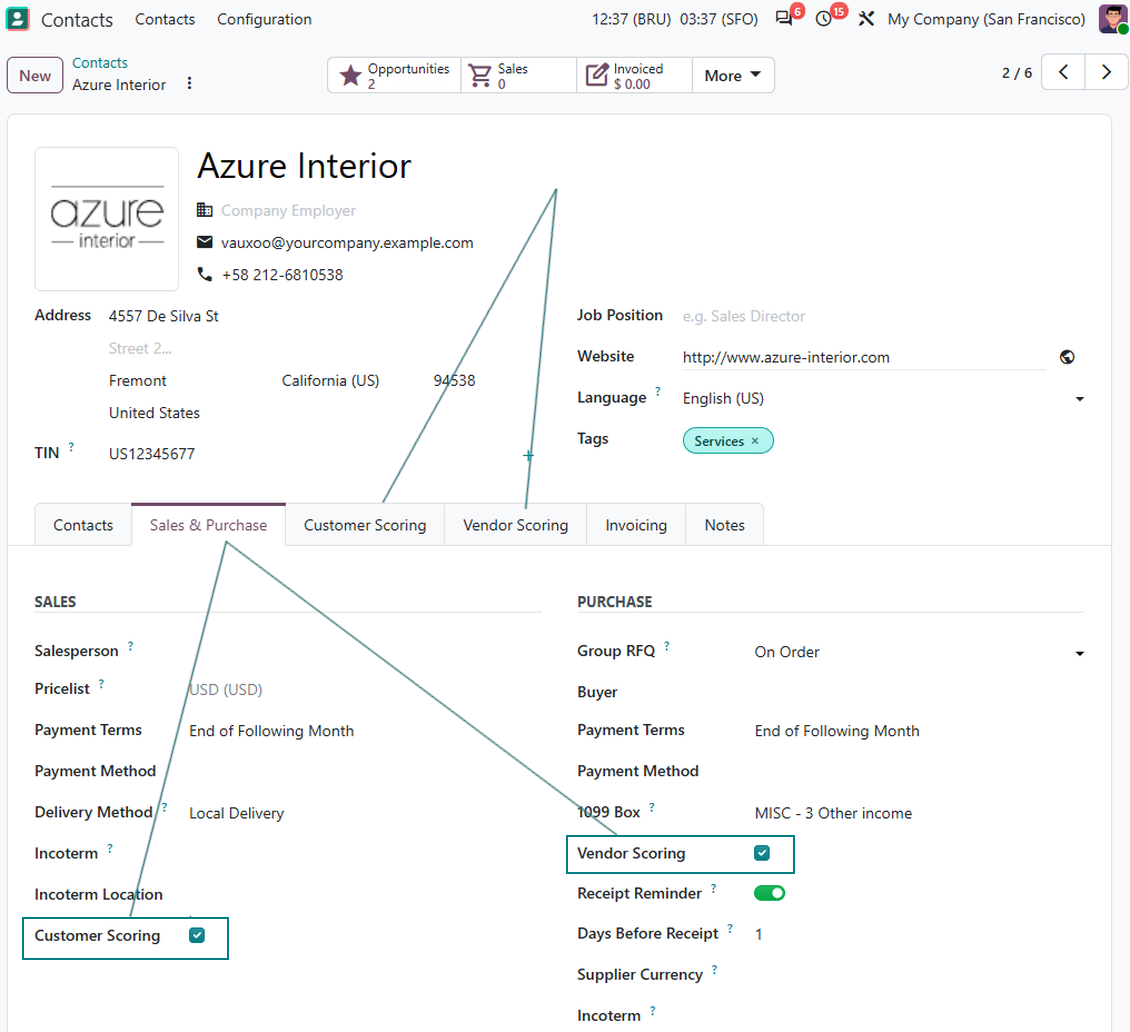Show Receipt Reminder help tooltip
The height and width of the screenshot is (1032, 1130).
click(713, 889)
